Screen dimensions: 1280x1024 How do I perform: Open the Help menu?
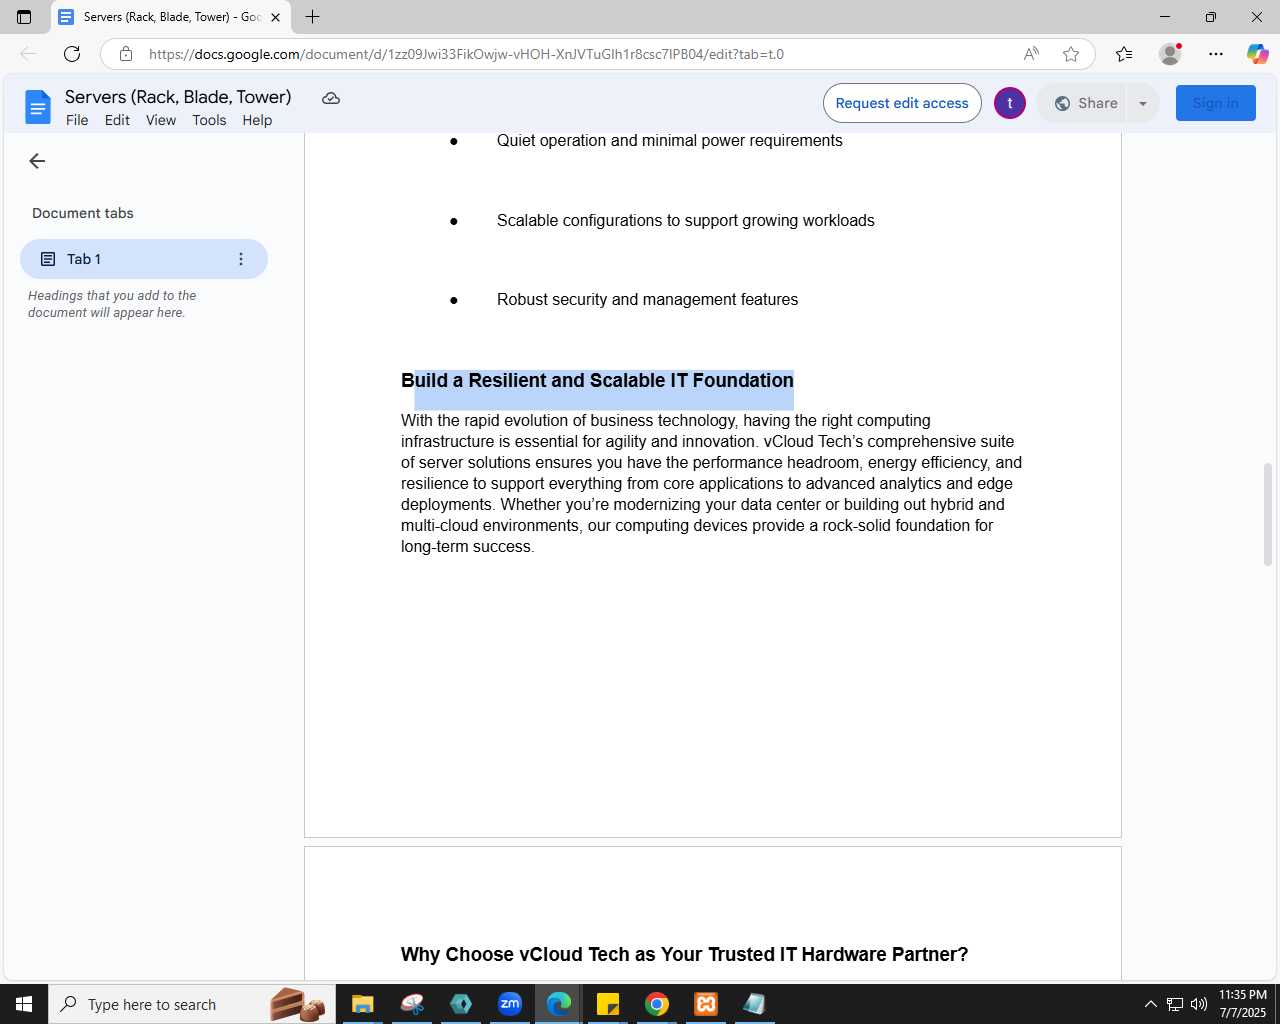click(x=257, y=120)
